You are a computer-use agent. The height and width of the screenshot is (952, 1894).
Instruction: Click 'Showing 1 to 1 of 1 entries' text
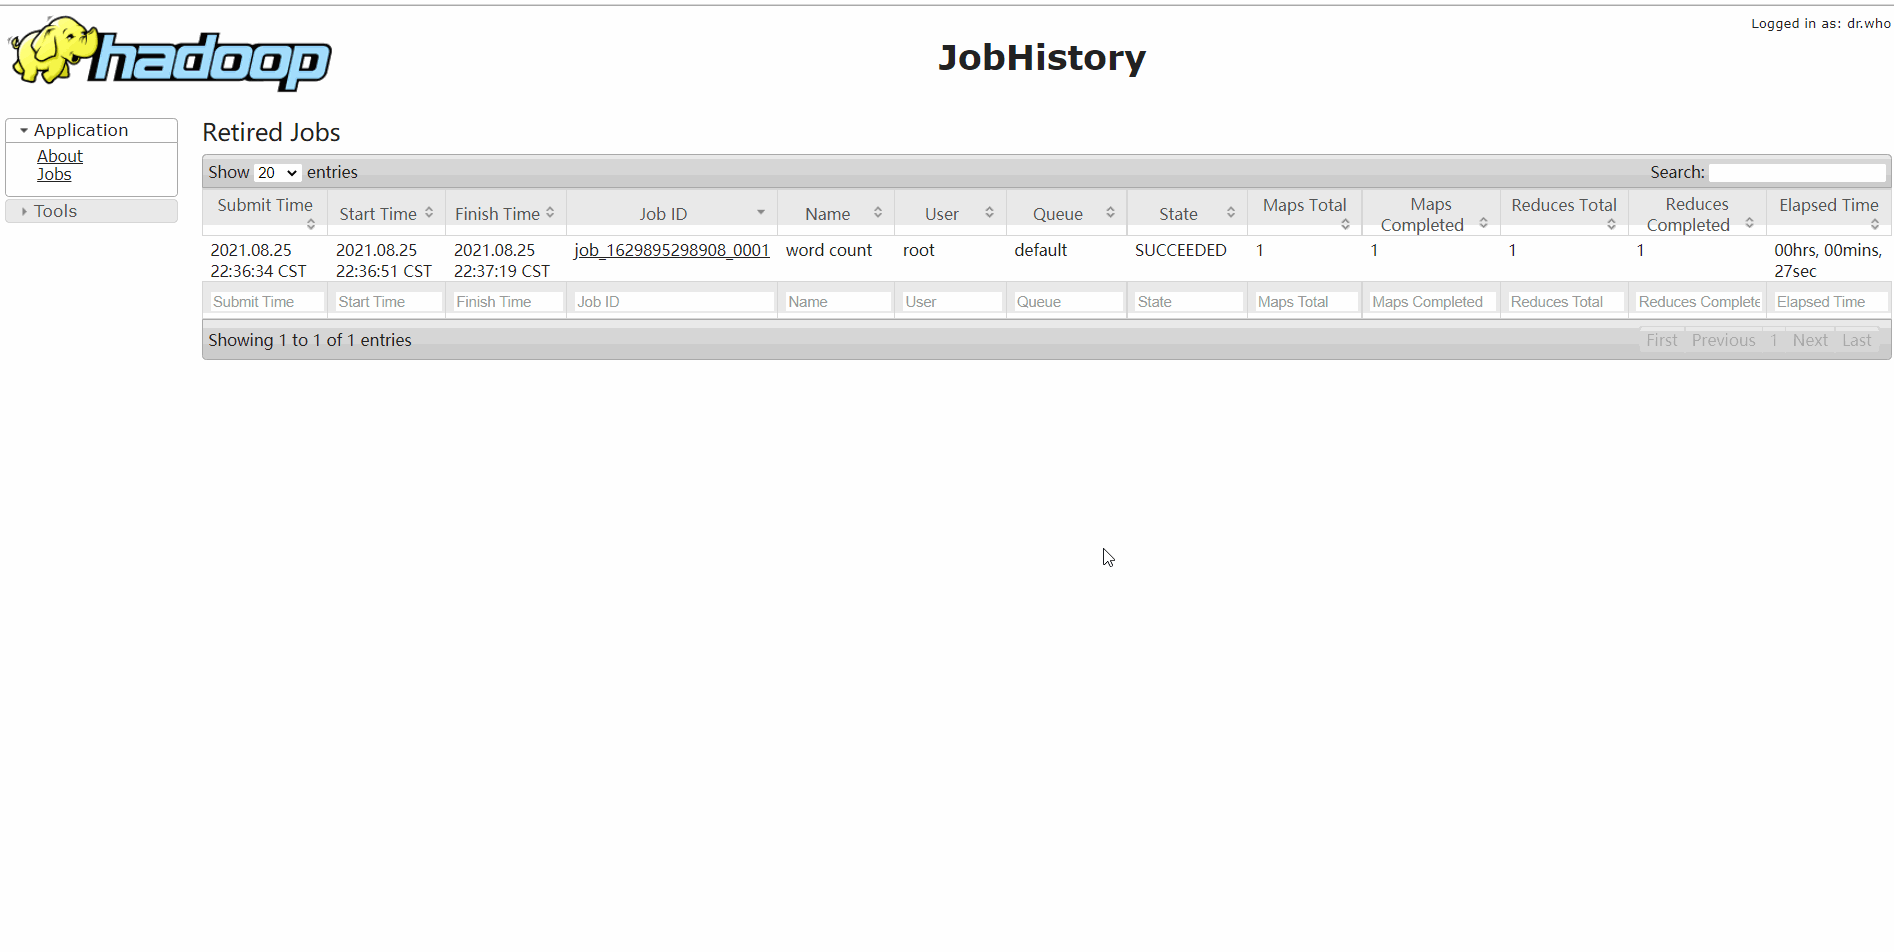[310, 340]
